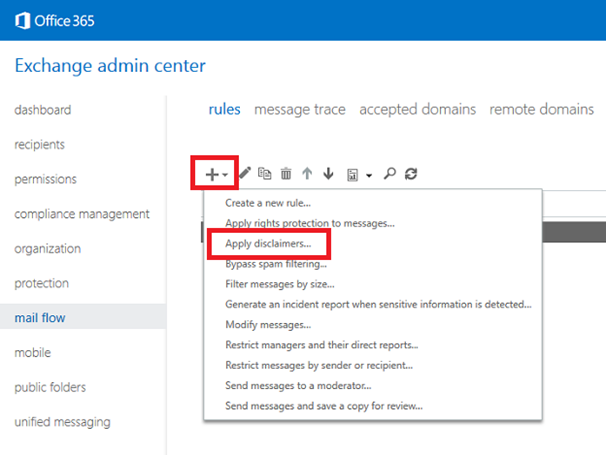Refresh the rules list
Viewport: 606px width, 455px height.
(x=410, y=174)
